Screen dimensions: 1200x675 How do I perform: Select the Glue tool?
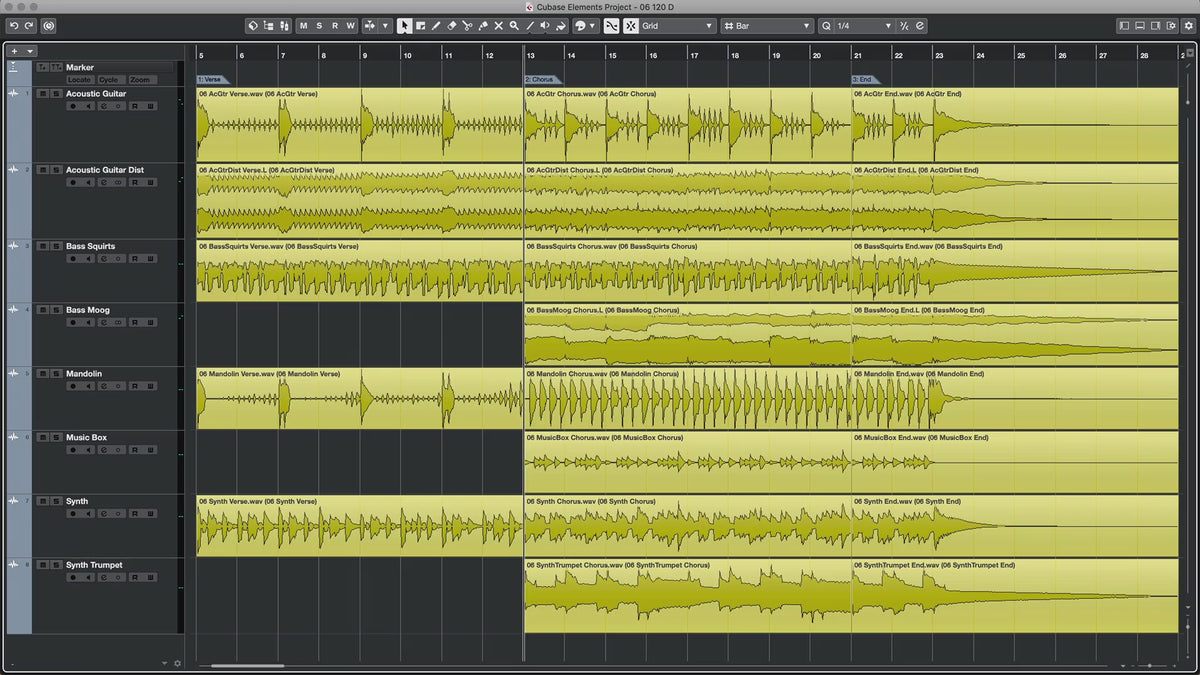482,26
